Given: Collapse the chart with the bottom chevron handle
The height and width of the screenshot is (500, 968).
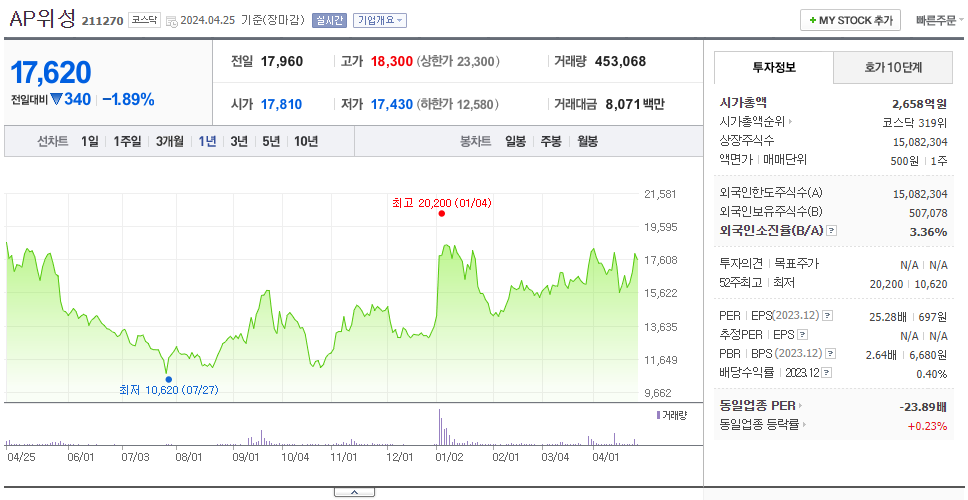Looking at the screenshot, I should 354,492.
